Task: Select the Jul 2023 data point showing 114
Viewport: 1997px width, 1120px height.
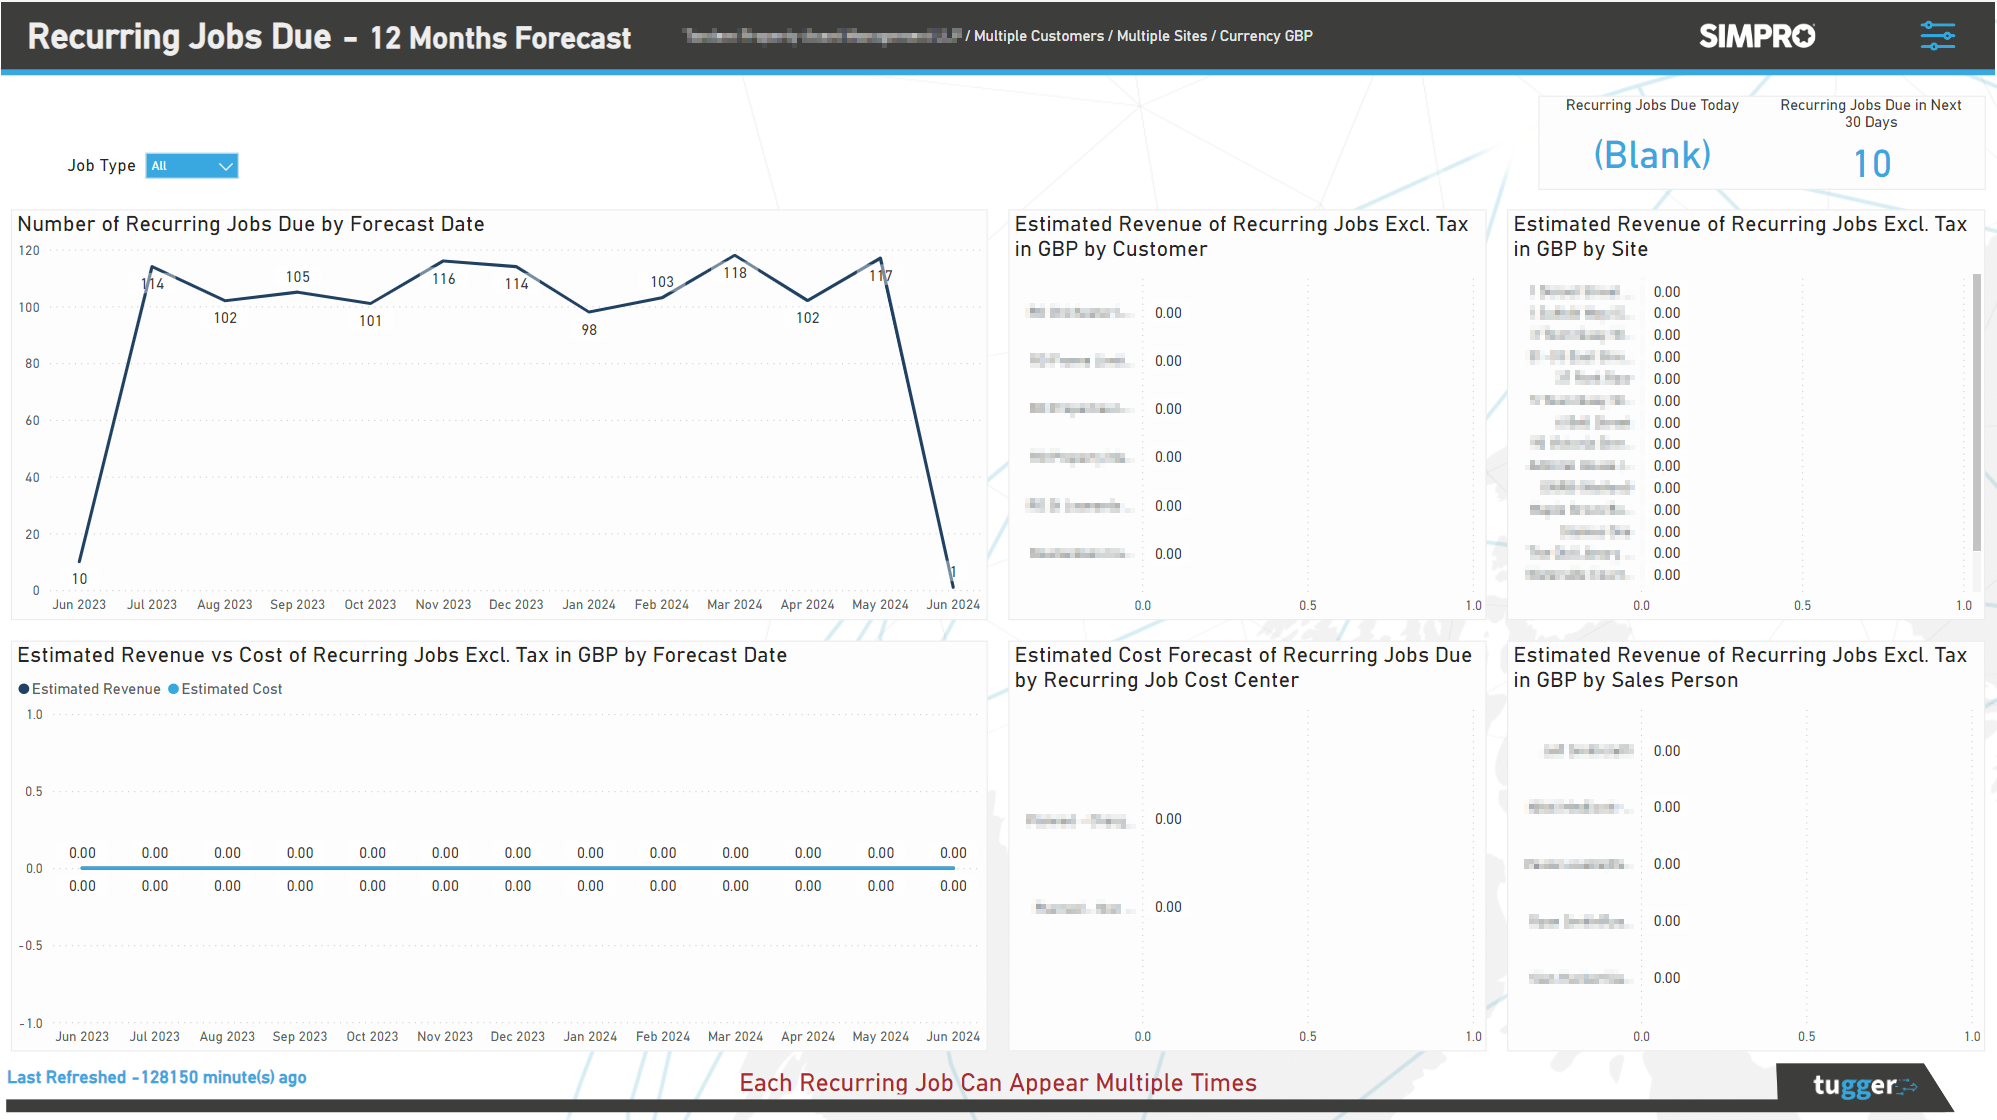Action: pos(153,266)
